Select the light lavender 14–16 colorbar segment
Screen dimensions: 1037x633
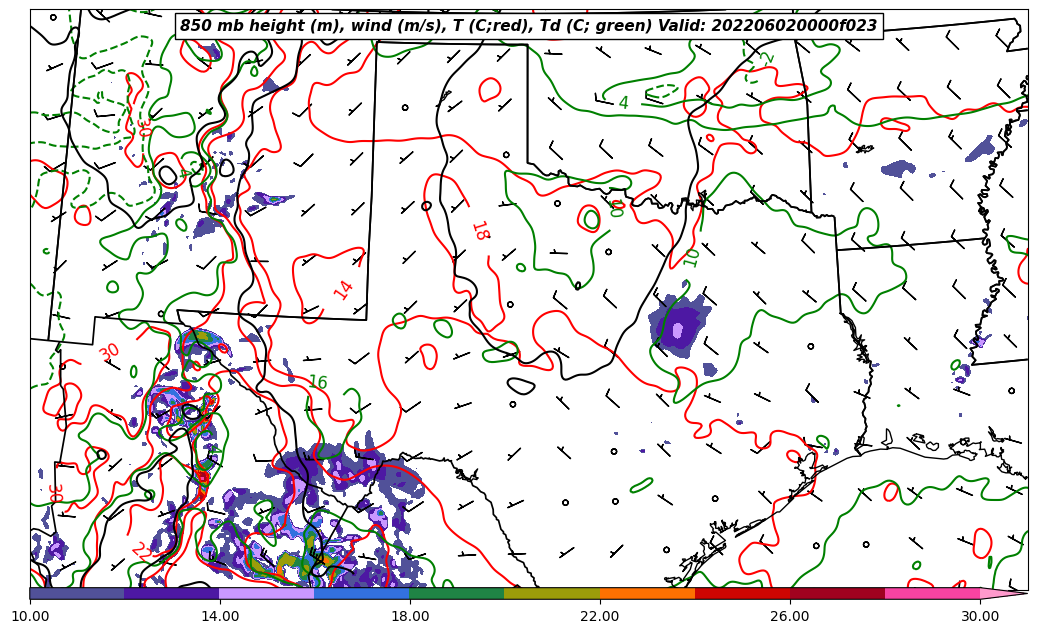tap(267, 593)
